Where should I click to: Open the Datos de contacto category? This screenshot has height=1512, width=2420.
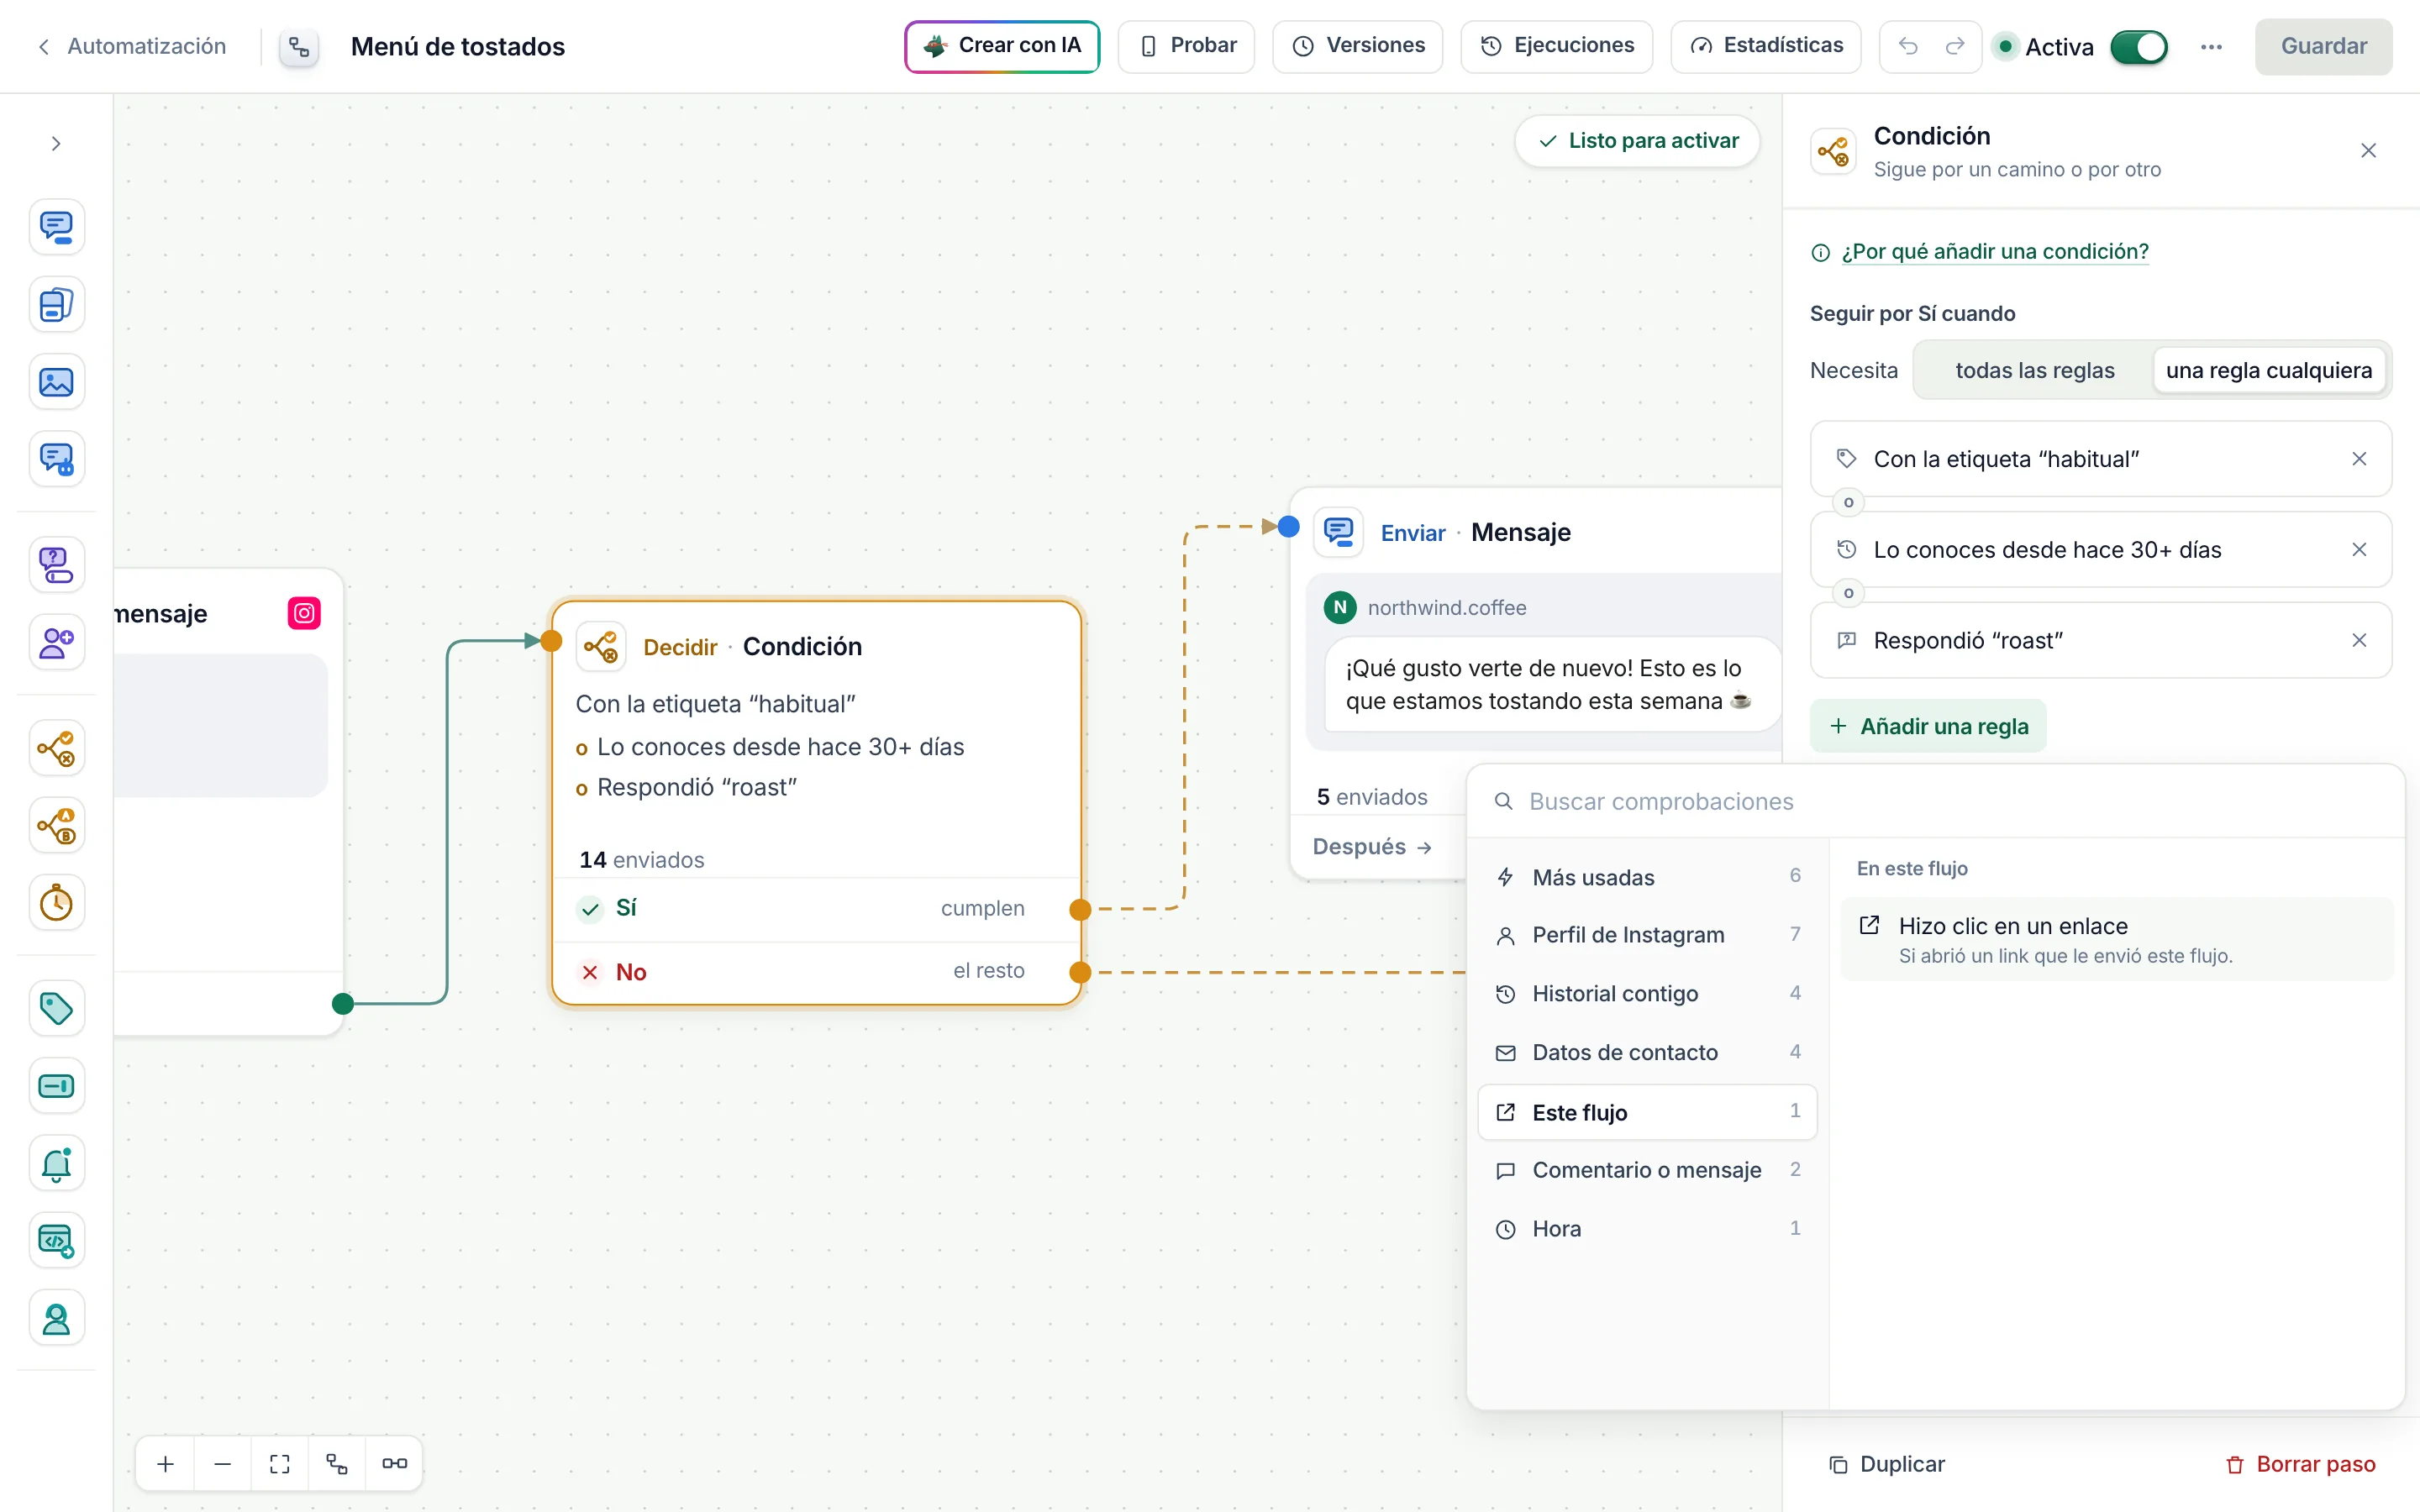click(x=1647, y=1052)
